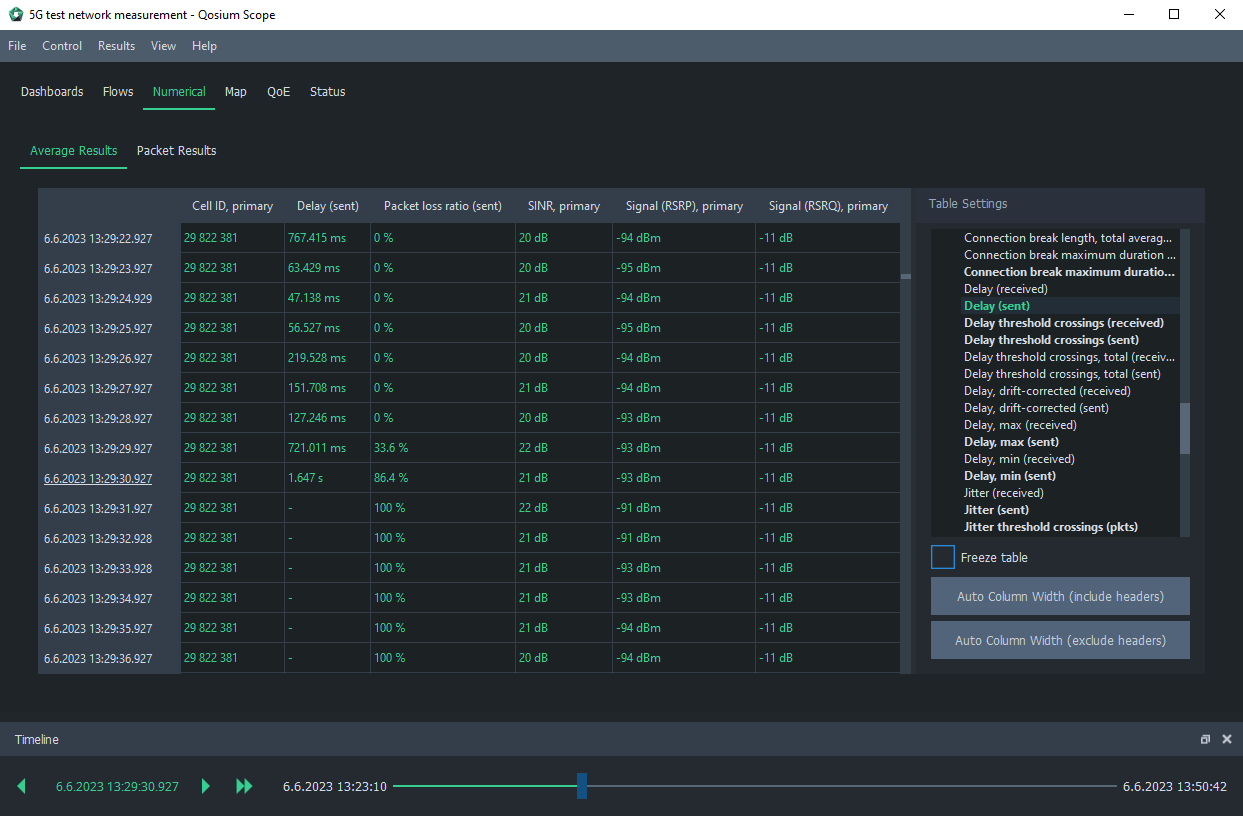Switch to the Packet Results tab
Viewport: 1243px width, 816px height.
click(176, 151)
